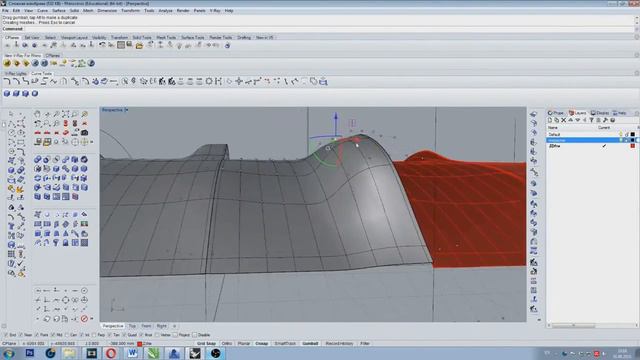
Task: Open the Windows Start menu
Action: (9, 353)
